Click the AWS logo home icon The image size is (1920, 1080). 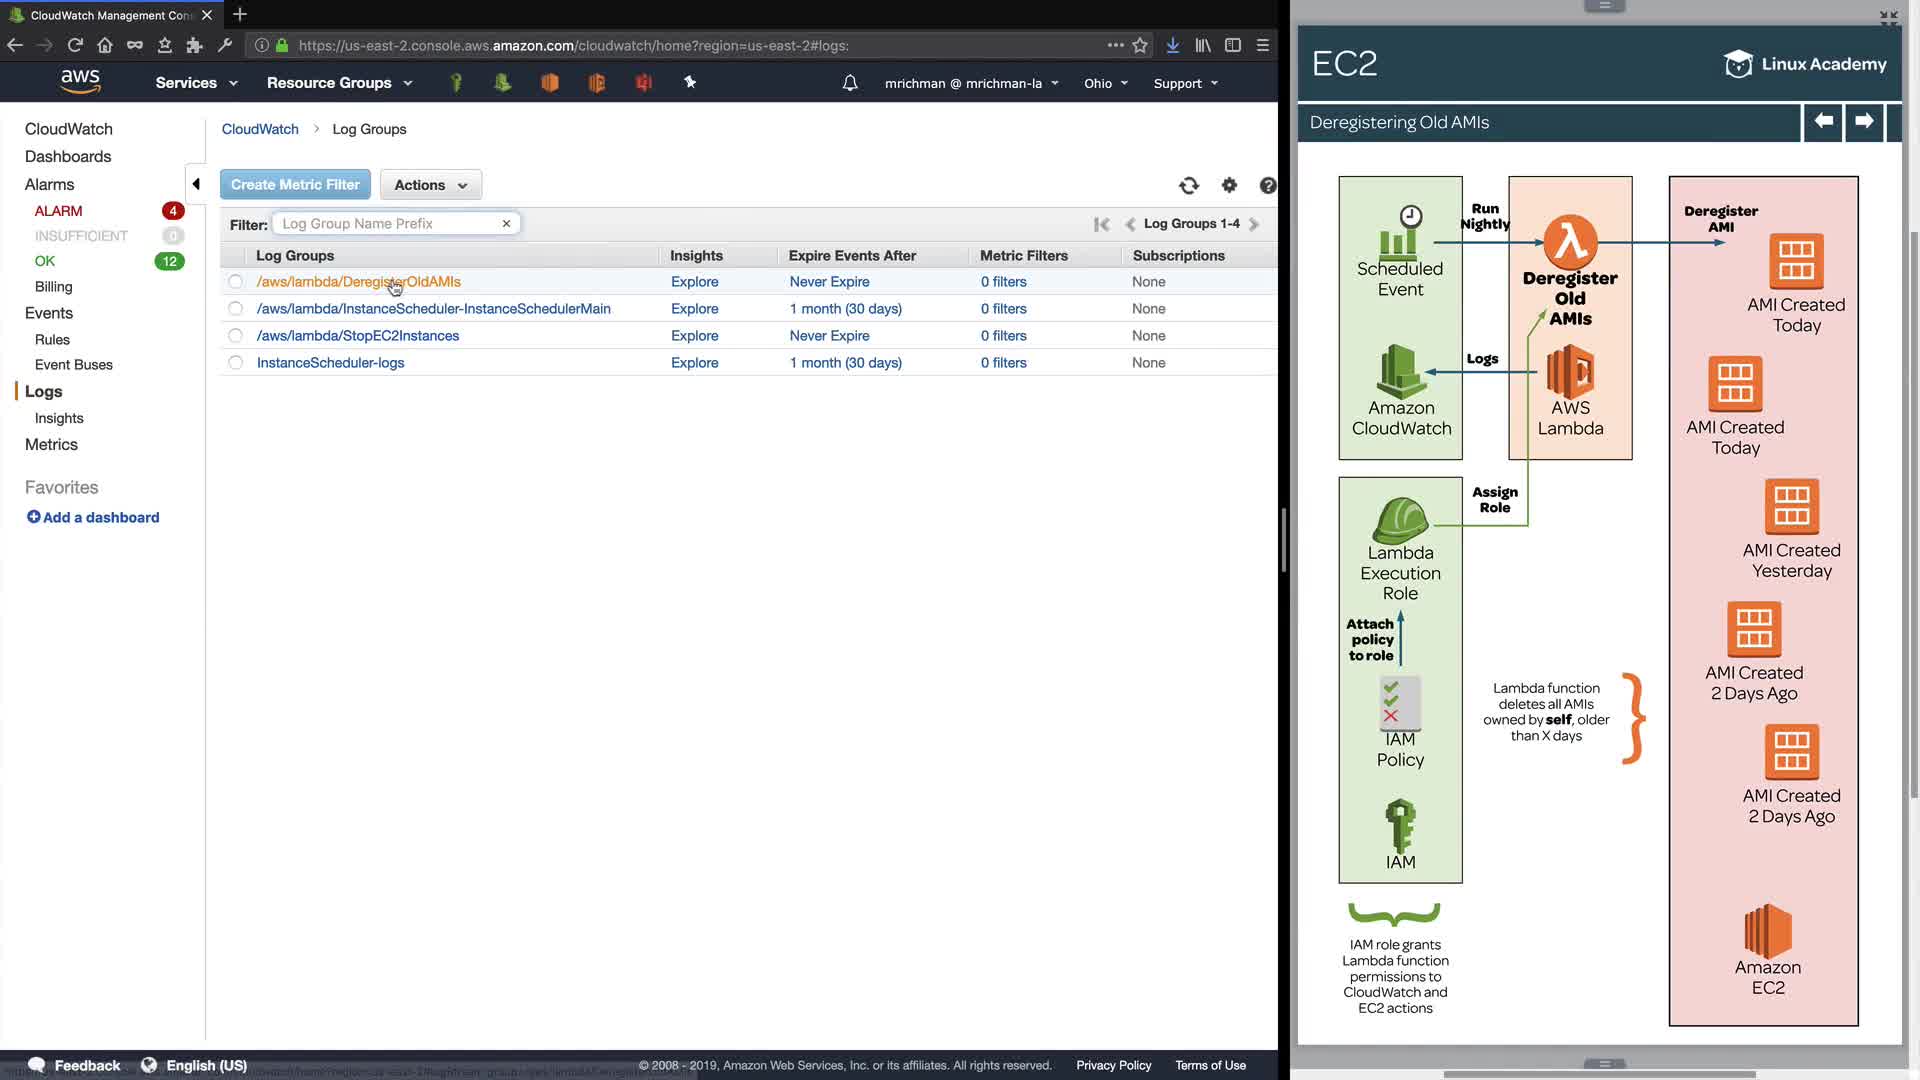click(80, 81)
